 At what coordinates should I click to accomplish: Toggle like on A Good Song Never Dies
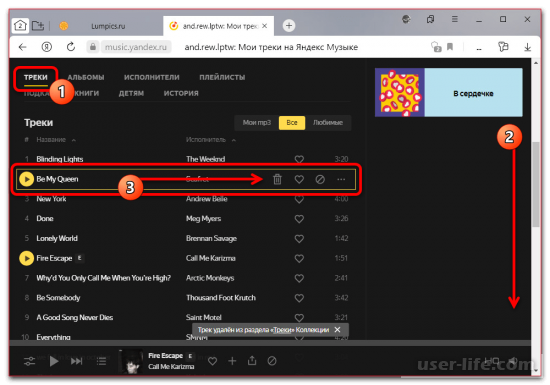point(299,318)
